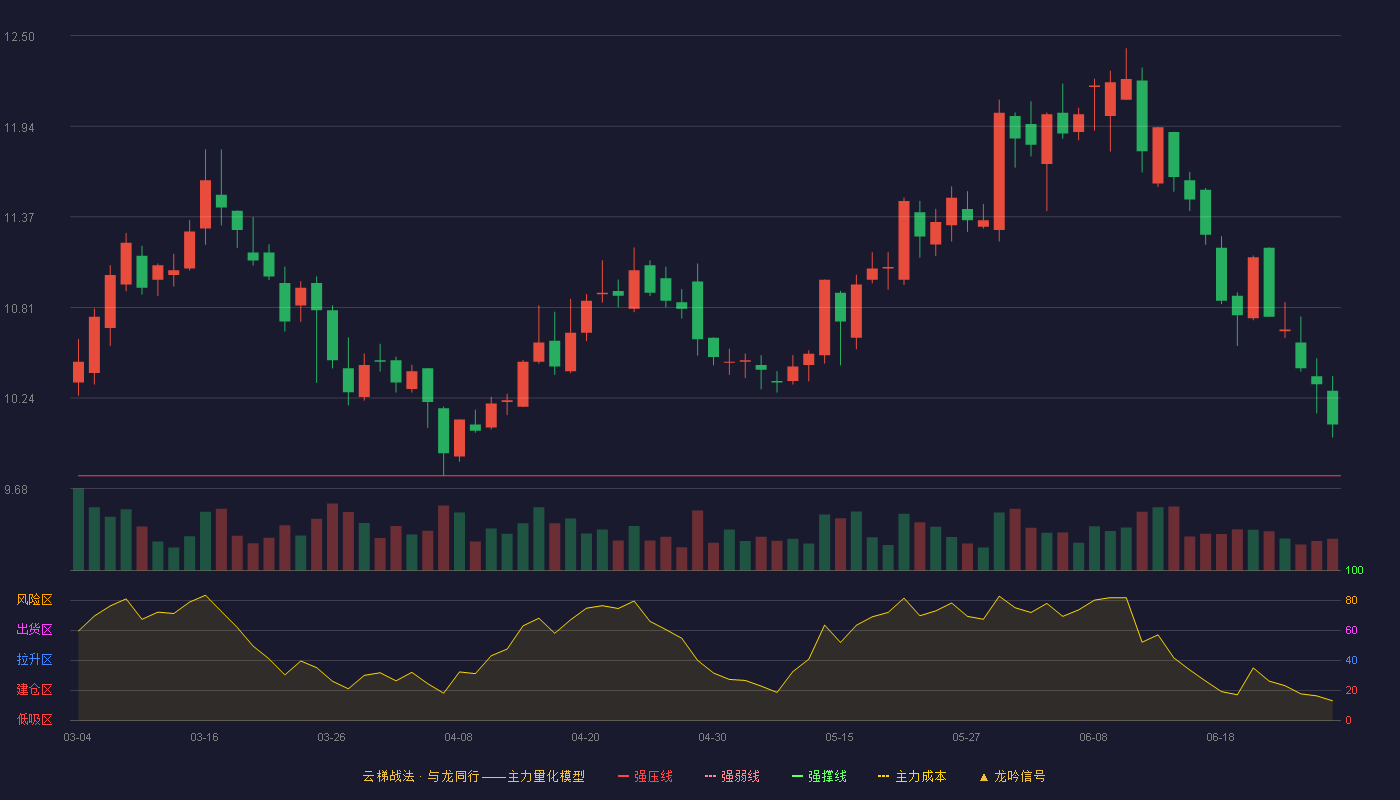Select the 03-26 date label
1400x800 pixels.
(x=331, y=737)
